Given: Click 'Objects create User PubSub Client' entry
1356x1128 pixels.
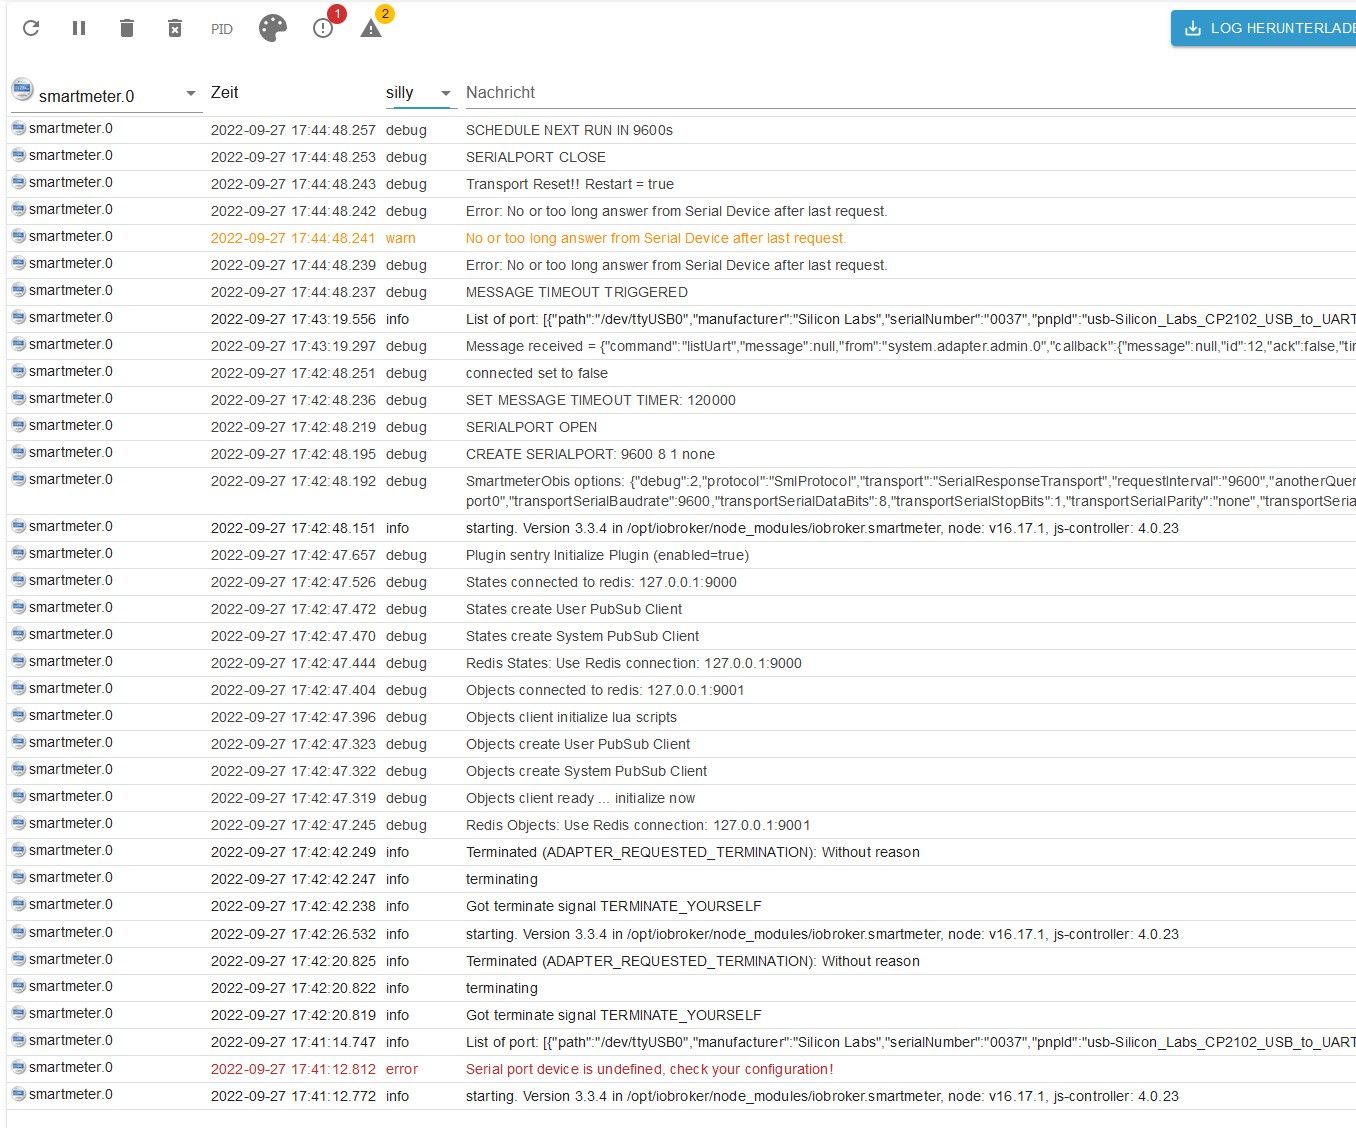Looking at the screenshot, I should pos(578,744).
